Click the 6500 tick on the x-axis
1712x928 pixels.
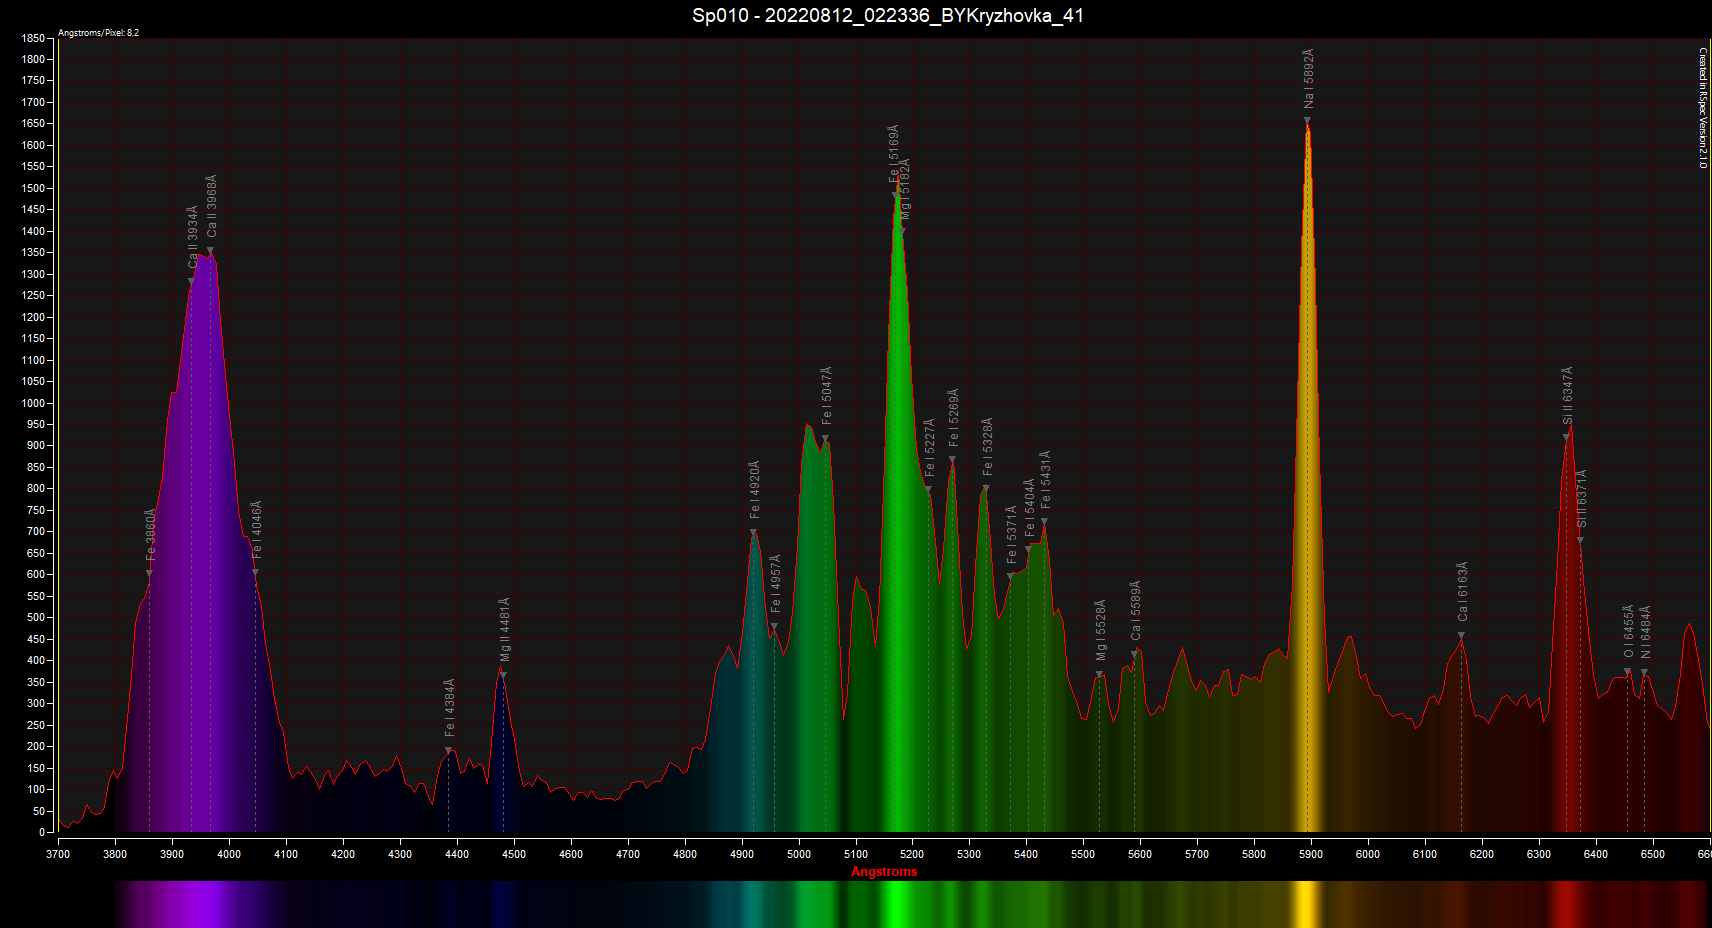pos(1653,854)
